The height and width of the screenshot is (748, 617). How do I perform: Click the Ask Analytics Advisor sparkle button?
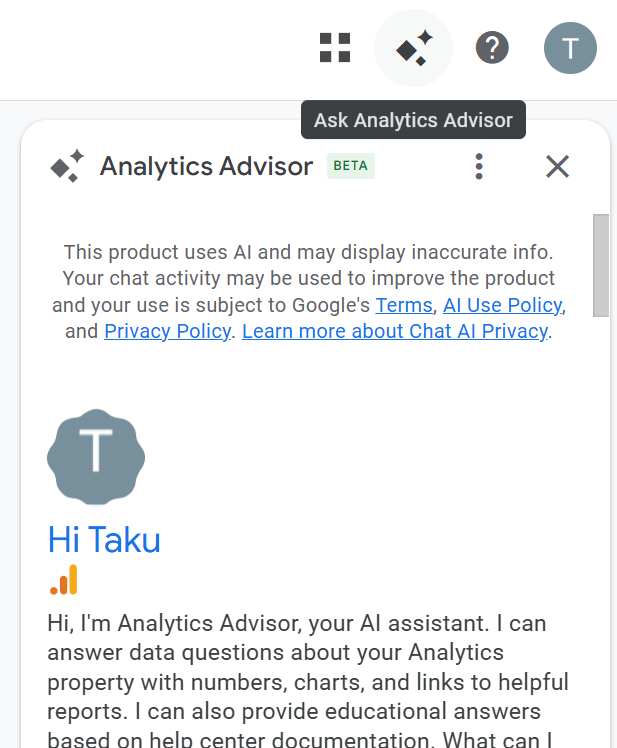[x=413, y=48]
